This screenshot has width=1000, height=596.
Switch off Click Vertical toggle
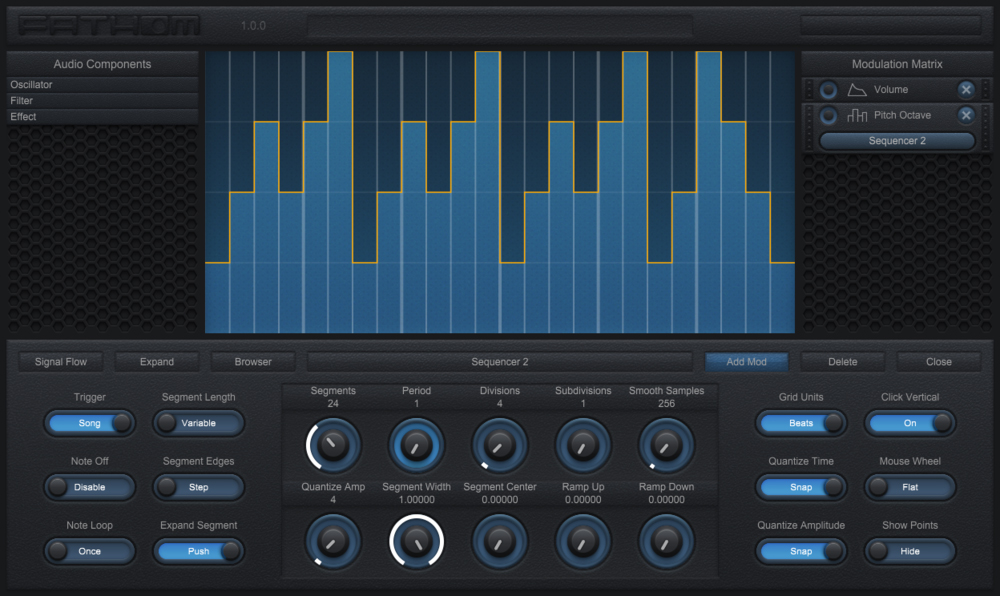coord(910,423)
